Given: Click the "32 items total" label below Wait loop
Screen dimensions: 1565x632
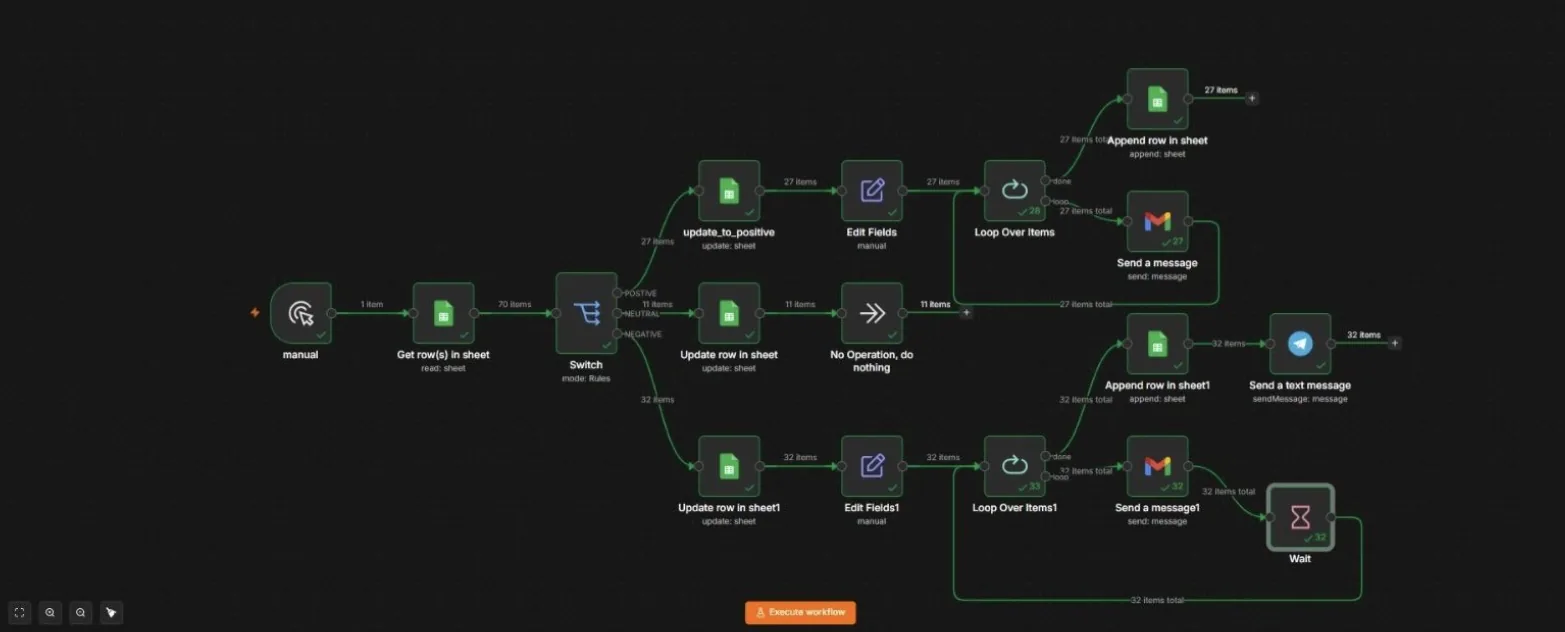Looking at the screenshot, I should pyautogui.click(x=1157, y=600).
